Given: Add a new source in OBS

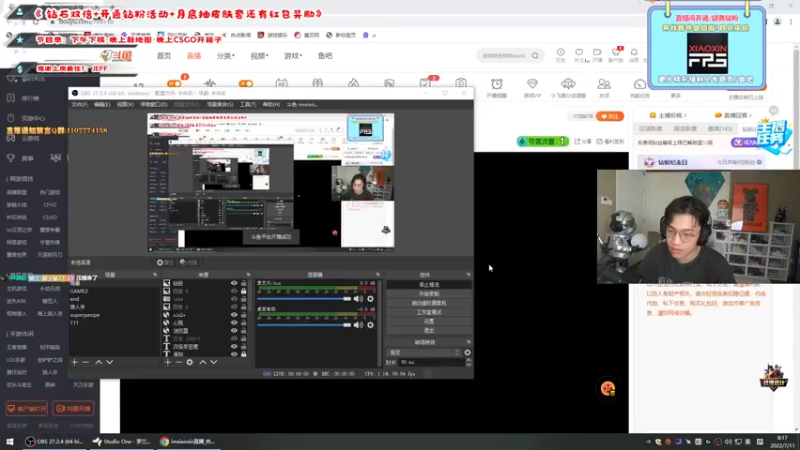Looking at the screenshot, I should tap(168, 362).
